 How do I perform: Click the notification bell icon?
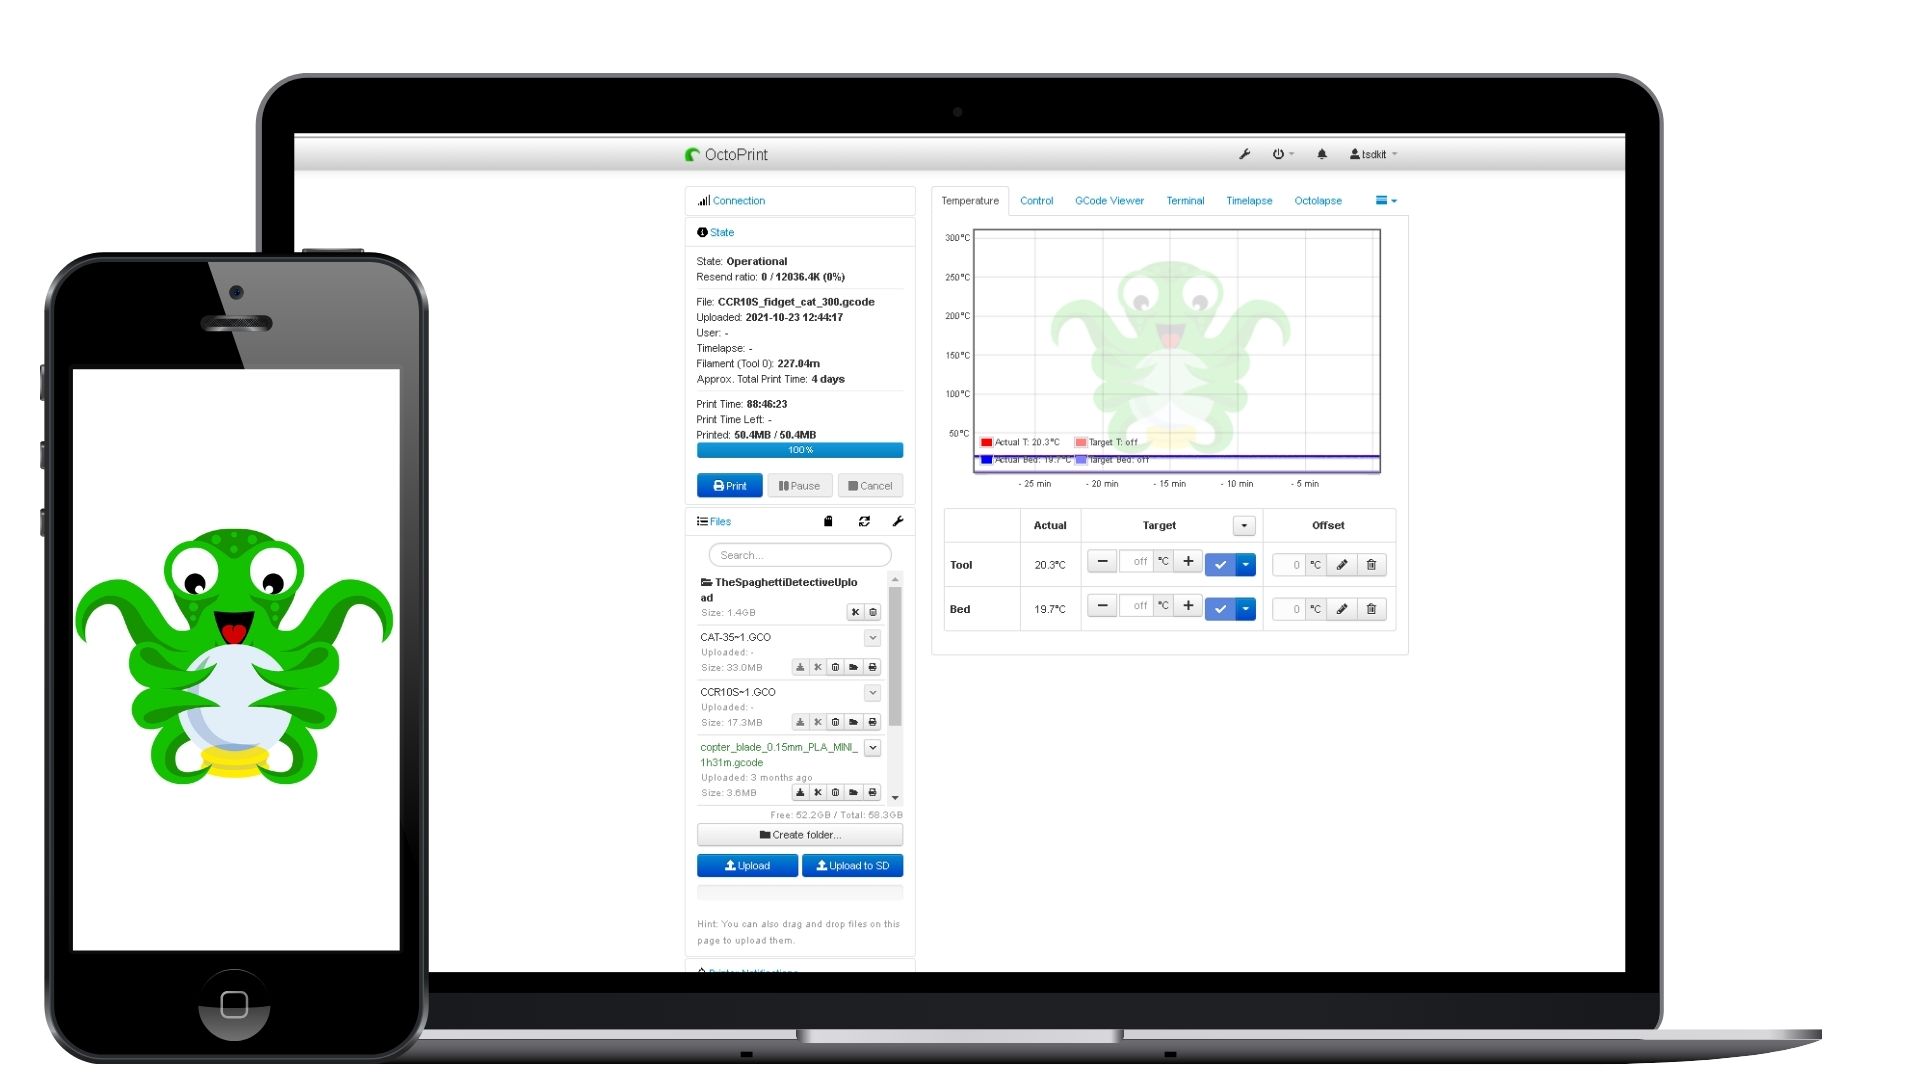click(x=1321, y=154)
